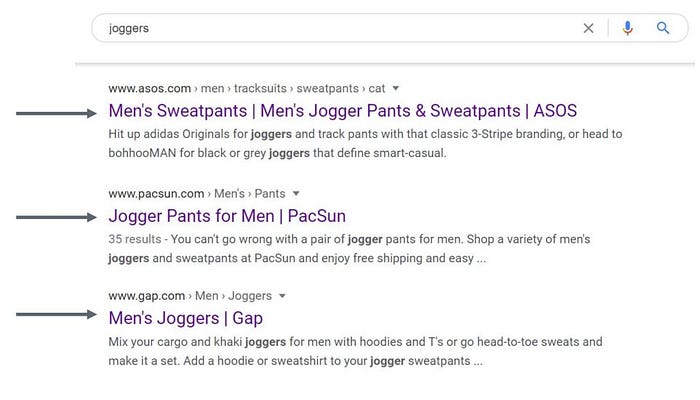Start voice search with the microphone icon

pyautogui.click(x=628, y=28)
